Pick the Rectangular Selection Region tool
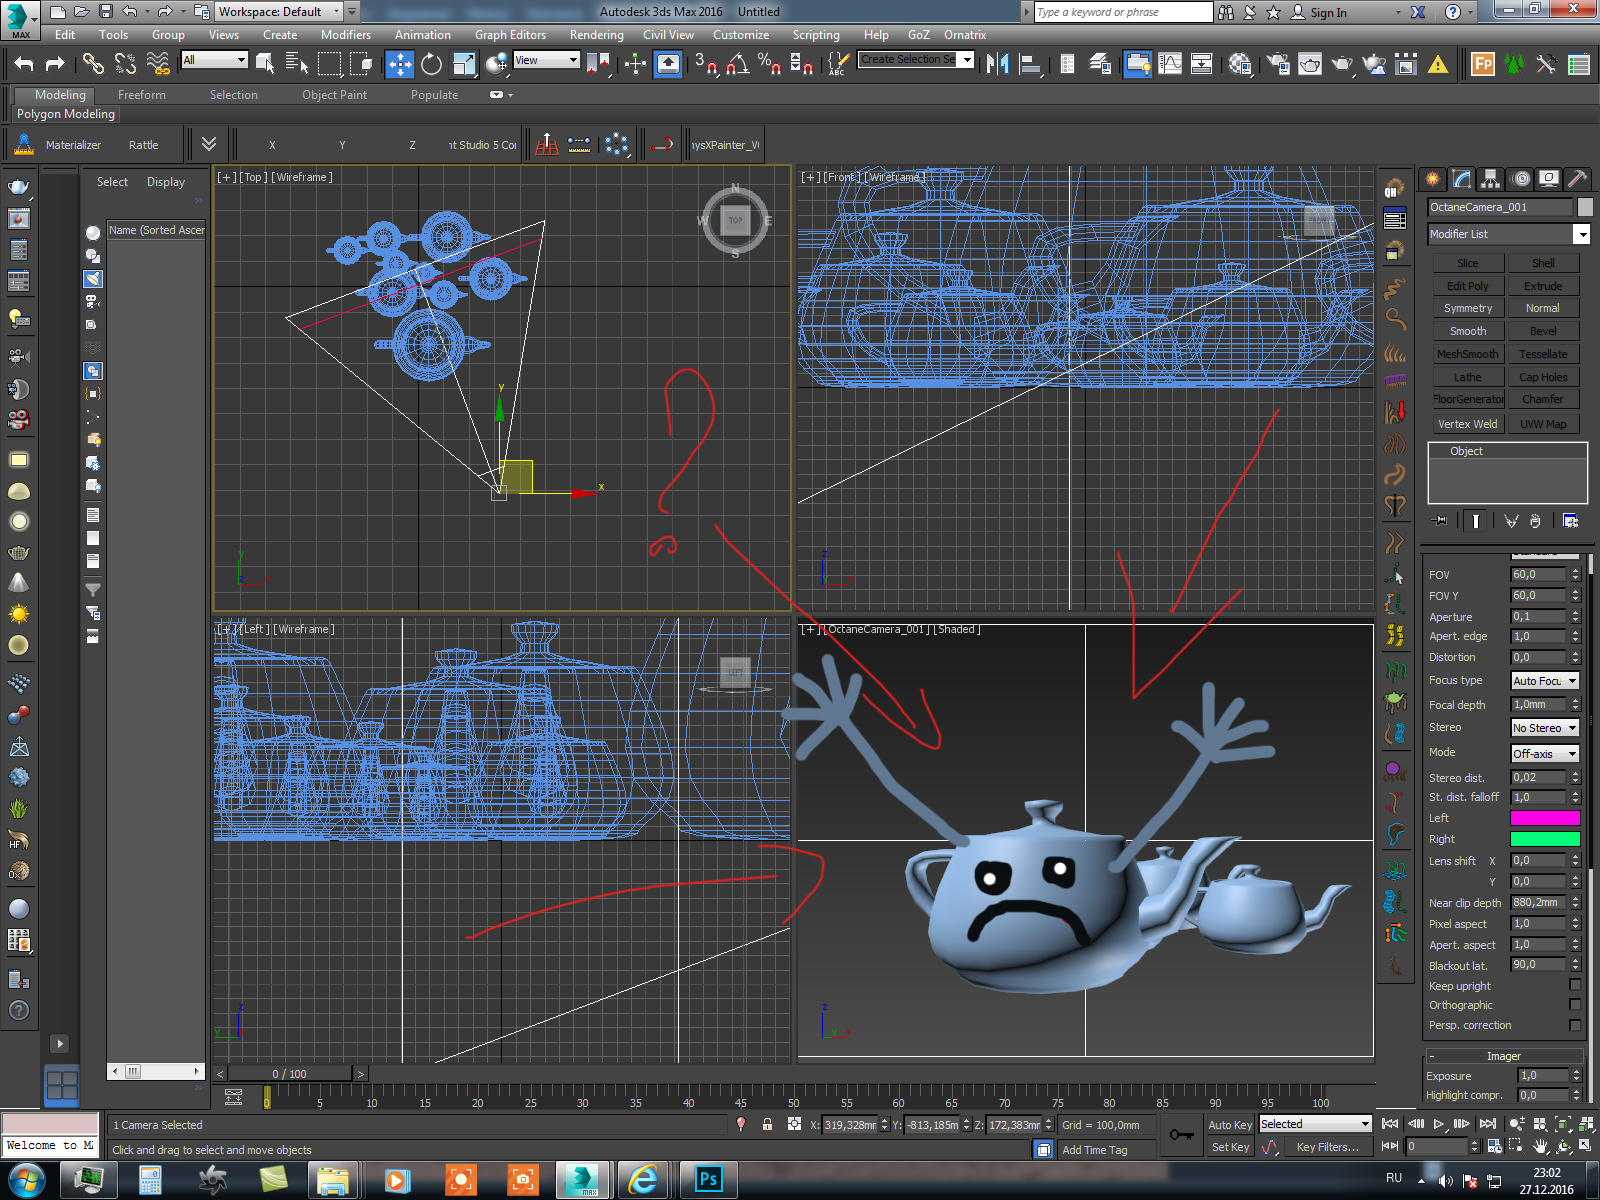This screenshot has width=1600, height=1200. (x=329, y=64)
